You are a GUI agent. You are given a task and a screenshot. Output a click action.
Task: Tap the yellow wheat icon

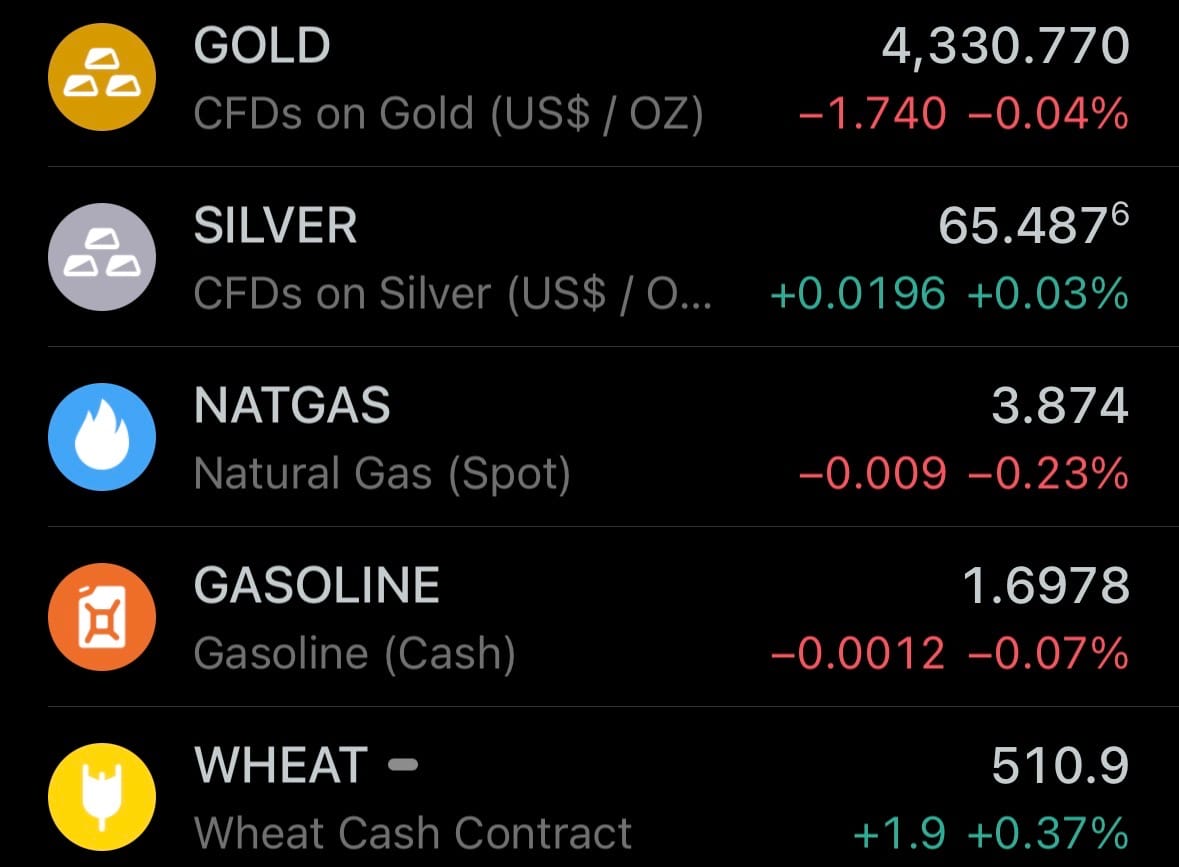pyautogui.click(x=102, y=797)
